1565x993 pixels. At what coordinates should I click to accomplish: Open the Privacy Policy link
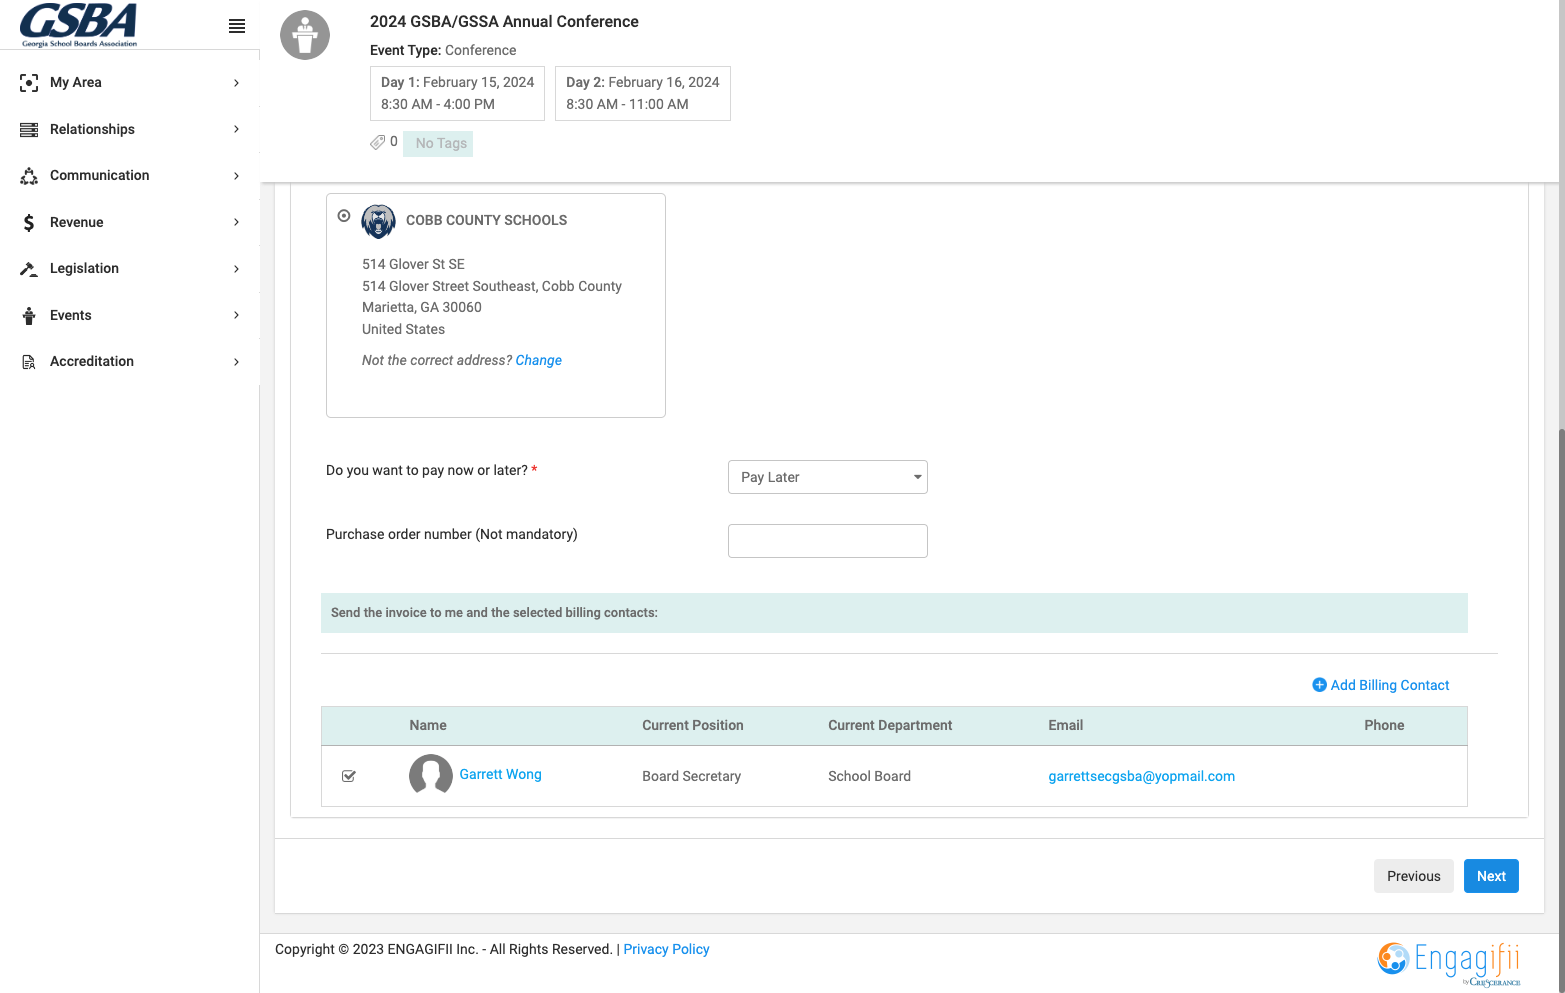[x=666, y=950]
